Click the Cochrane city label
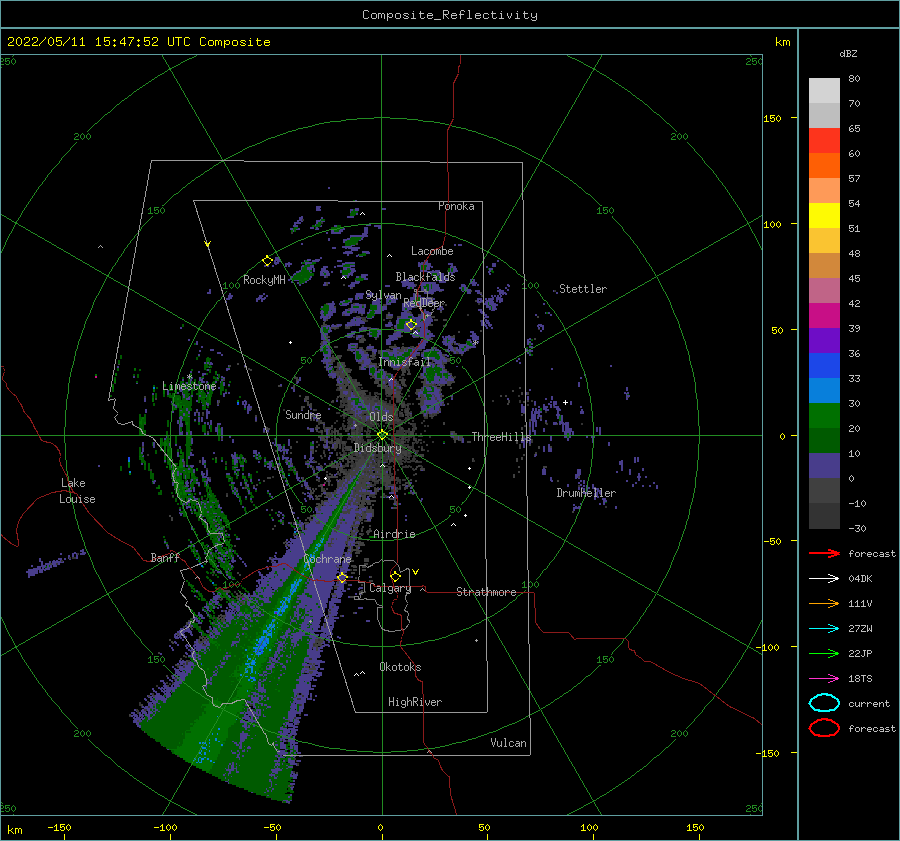The image size is (900, 841). point(327,559)
